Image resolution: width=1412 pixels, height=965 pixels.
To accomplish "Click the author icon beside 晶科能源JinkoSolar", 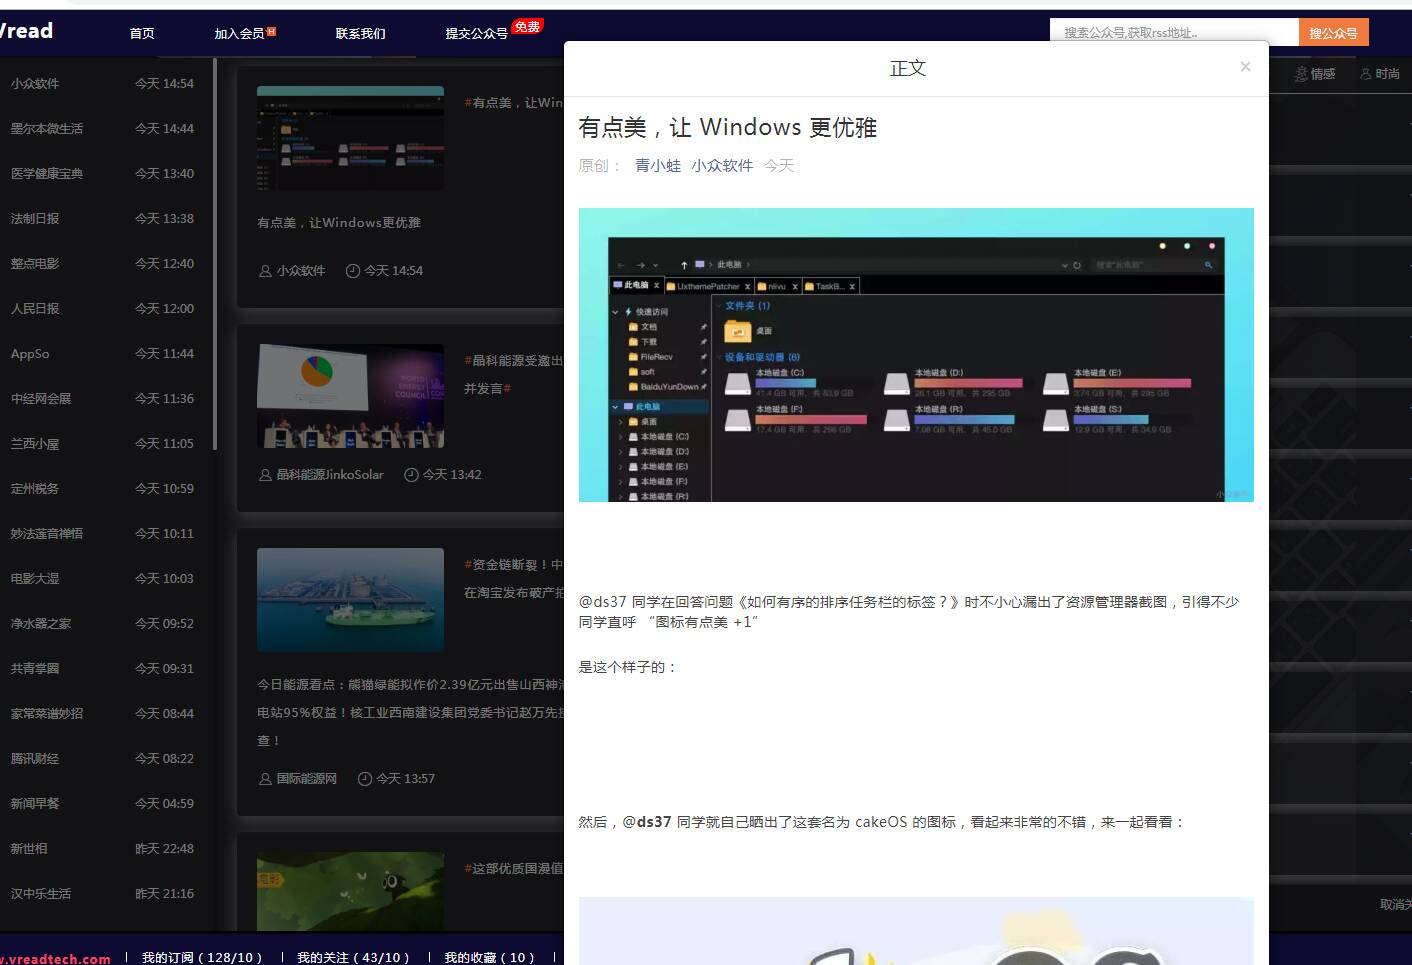I will pyautogui.click(x=265, y=475).
